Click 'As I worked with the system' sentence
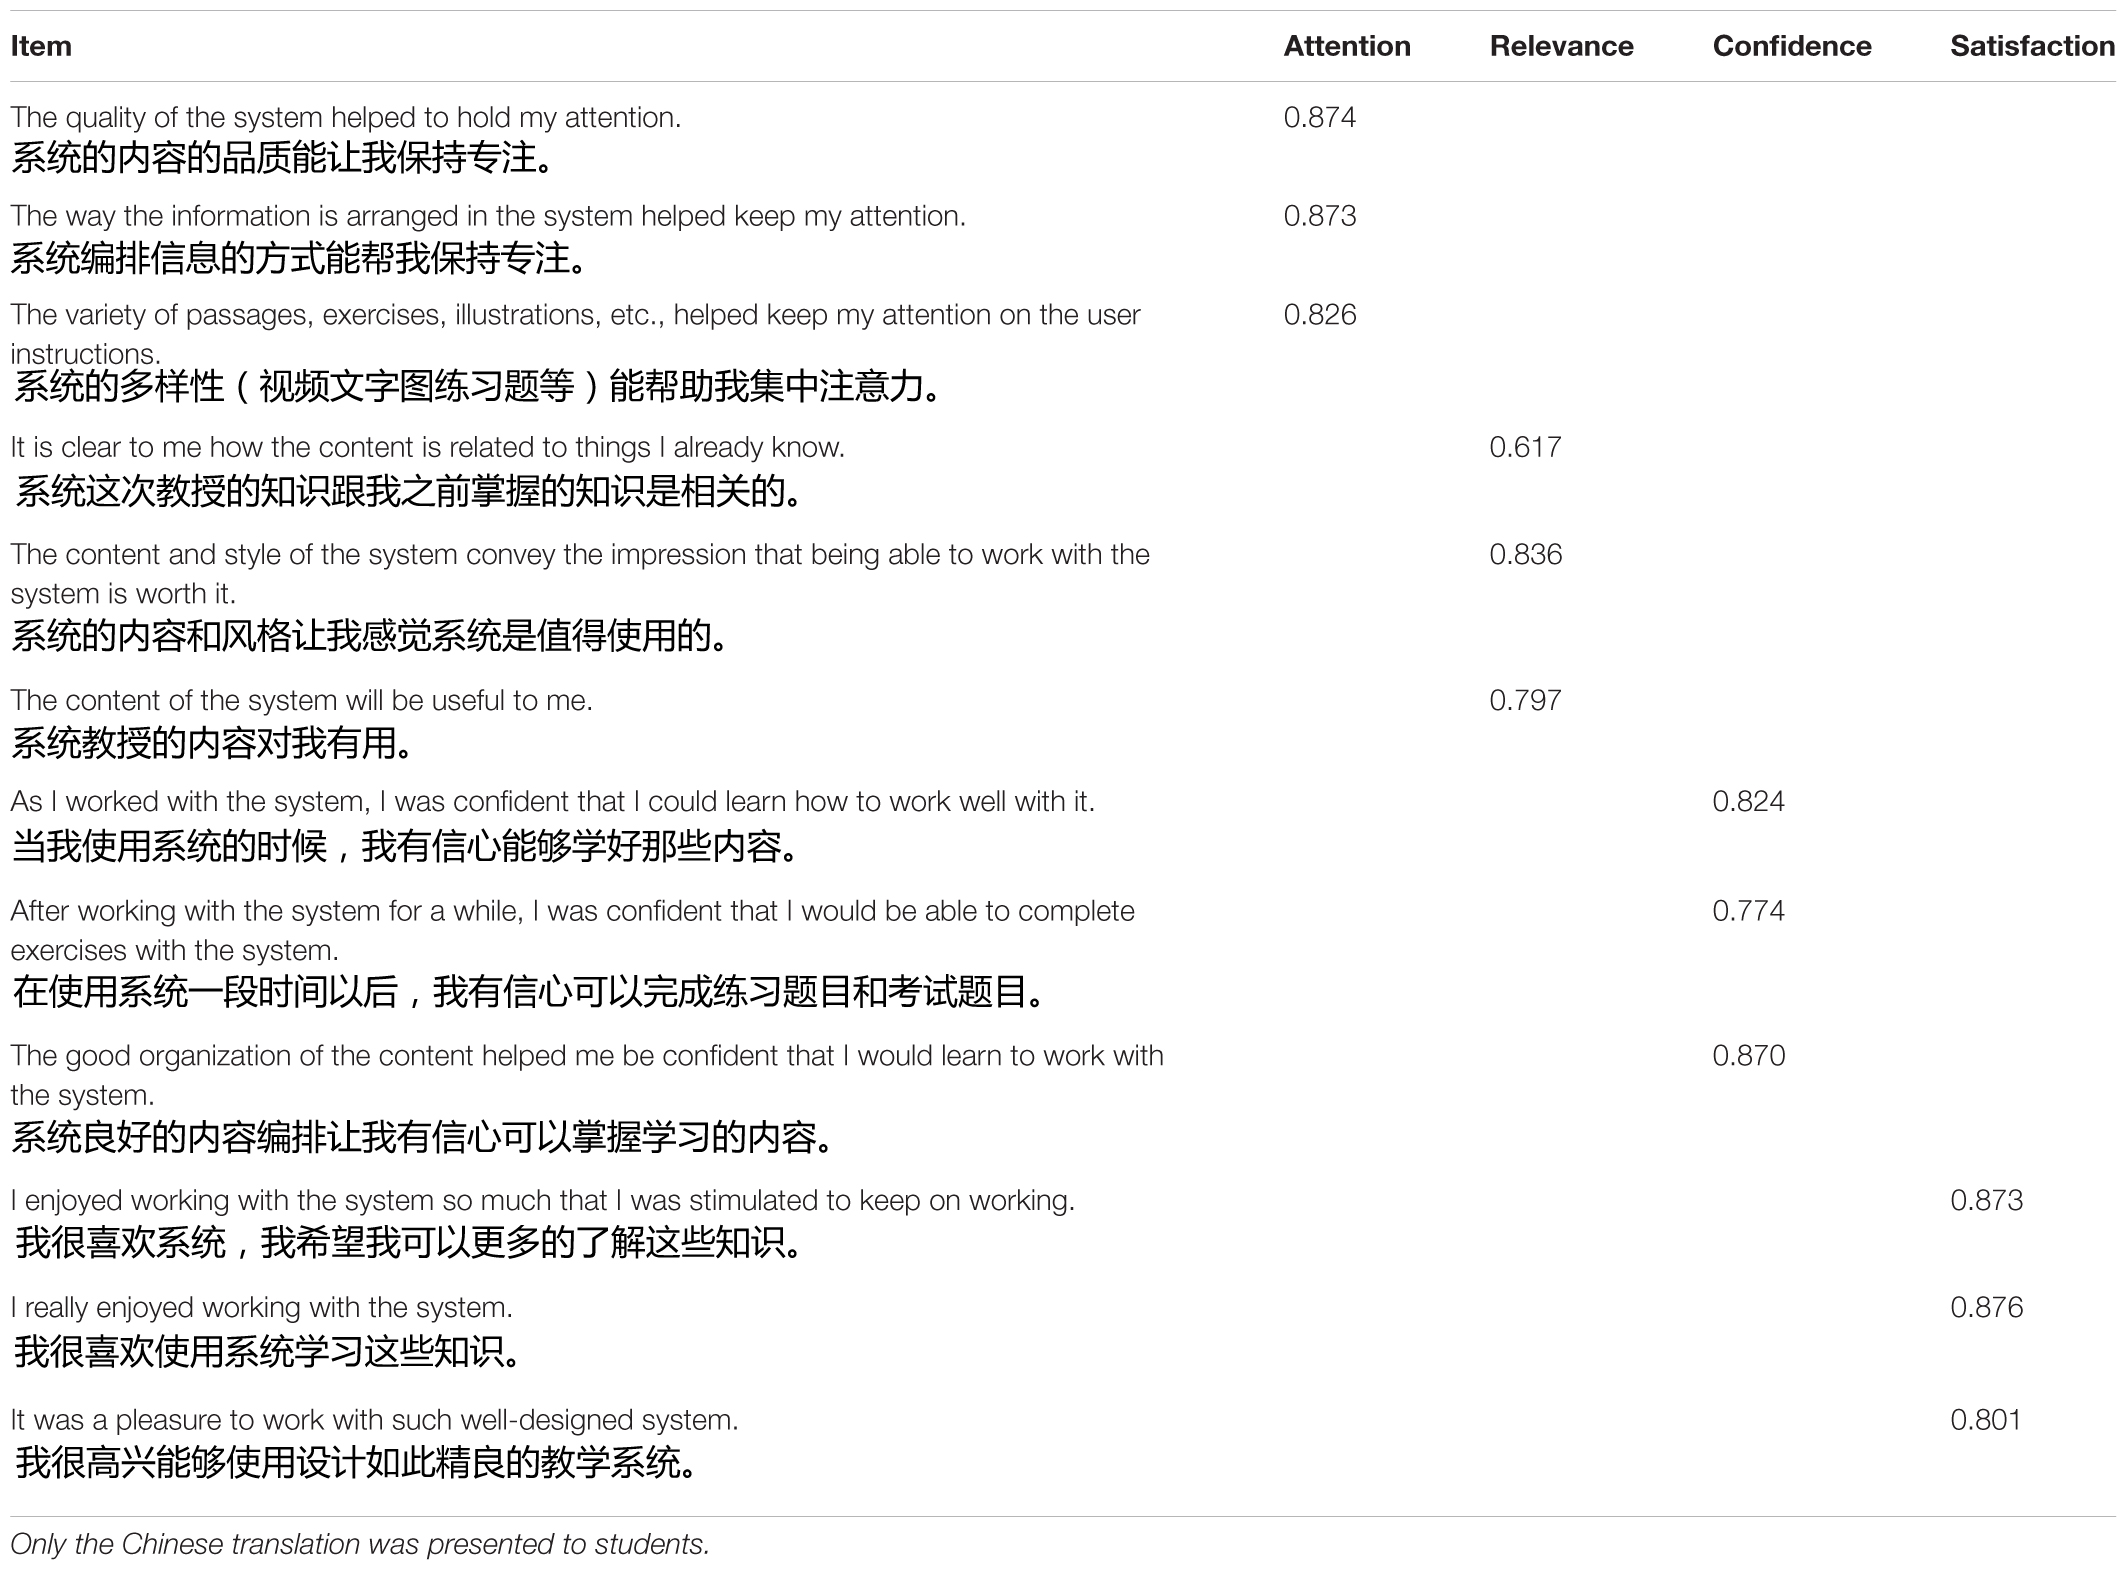 (x=553, y=802)
